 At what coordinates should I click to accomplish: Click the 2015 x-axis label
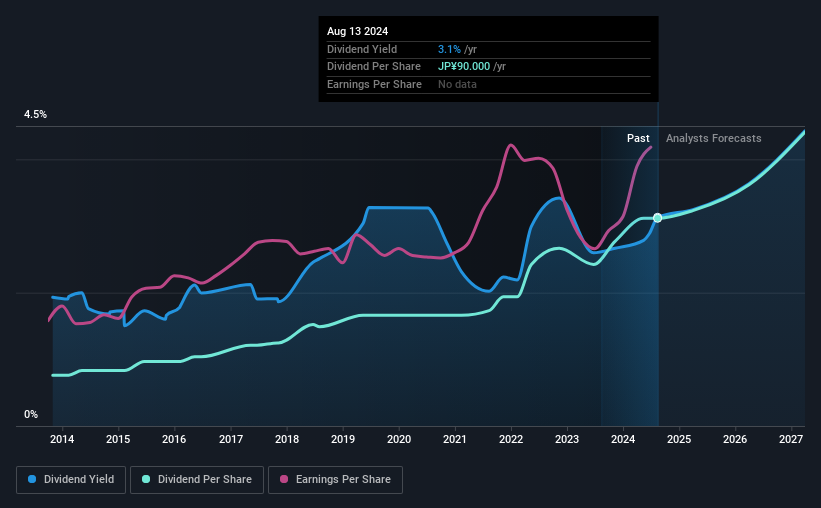tap(118, 439)
